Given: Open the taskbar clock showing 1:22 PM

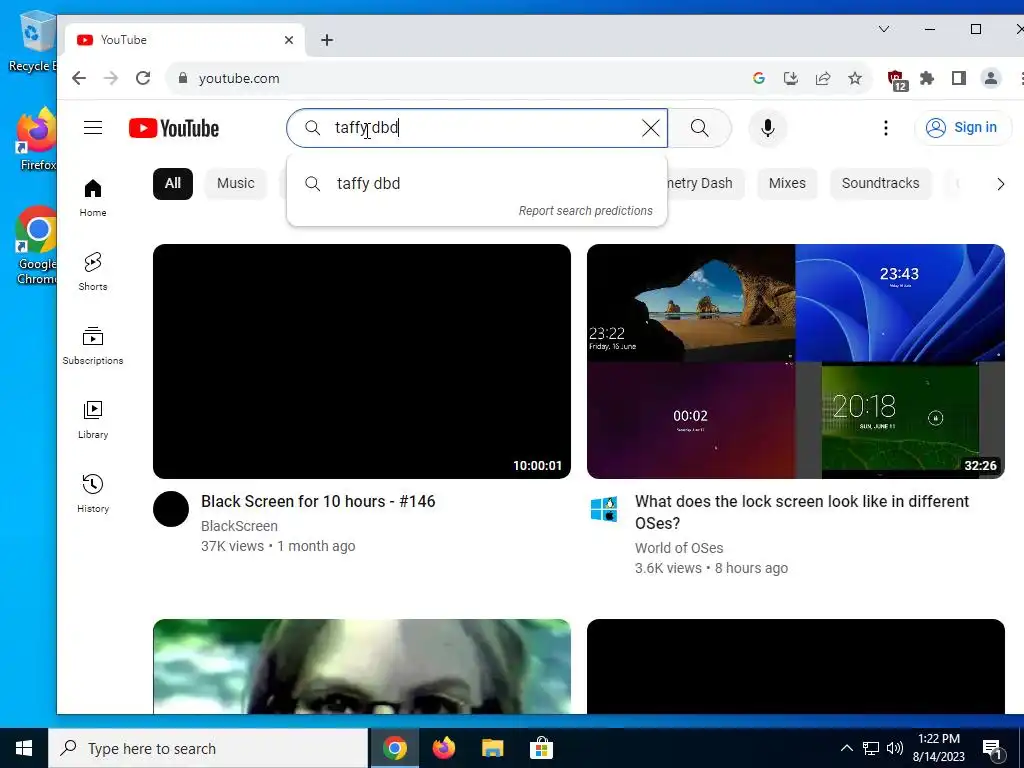Looking at the screenshot, I should 938,748.
